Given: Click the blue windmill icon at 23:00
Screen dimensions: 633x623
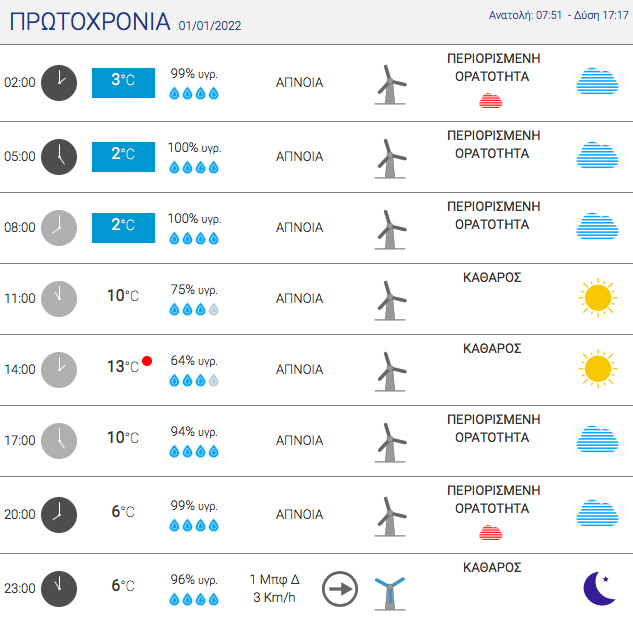Looking at the screenshot, I should pyautogui.click(x=390, y=594).
